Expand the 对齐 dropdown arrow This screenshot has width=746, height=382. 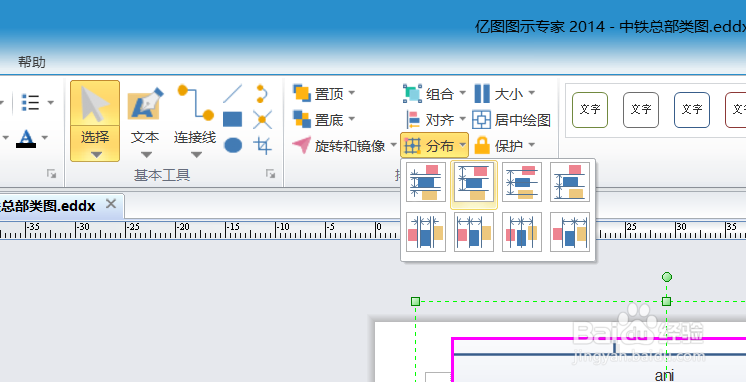(462, 119)
